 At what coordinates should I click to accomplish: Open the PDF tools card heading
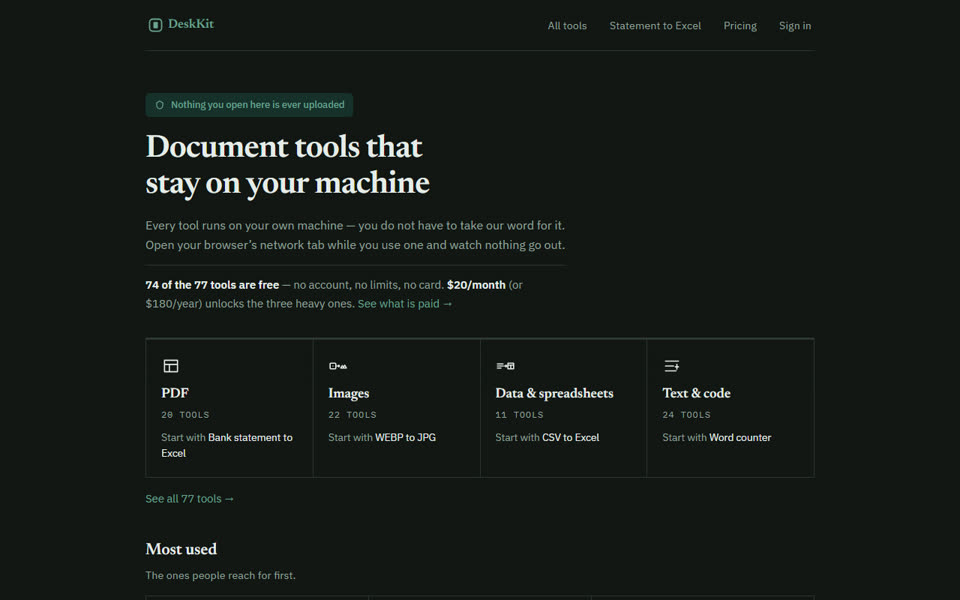175,393
